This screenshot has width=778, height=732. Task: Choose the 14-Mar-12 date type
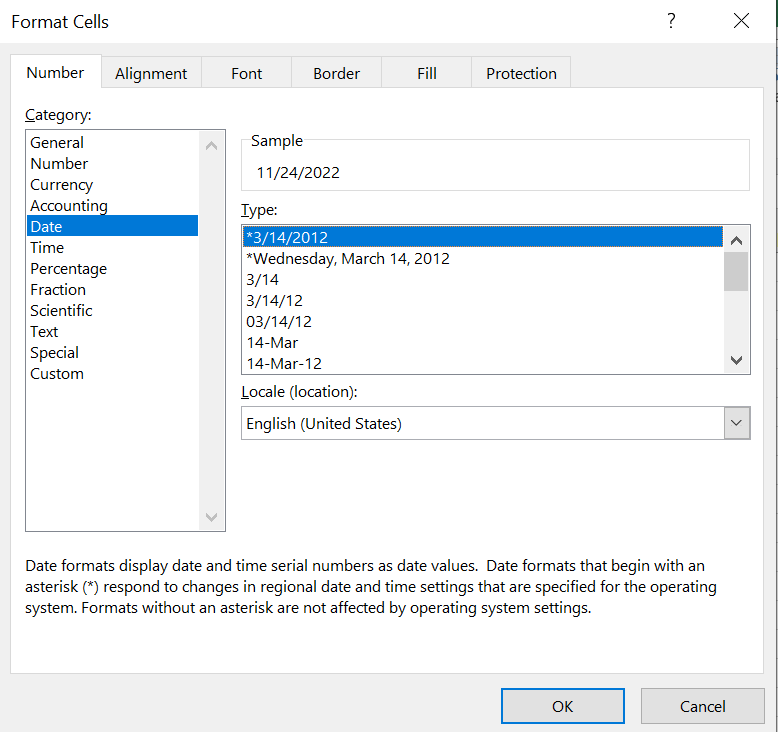tap(284, 364)
